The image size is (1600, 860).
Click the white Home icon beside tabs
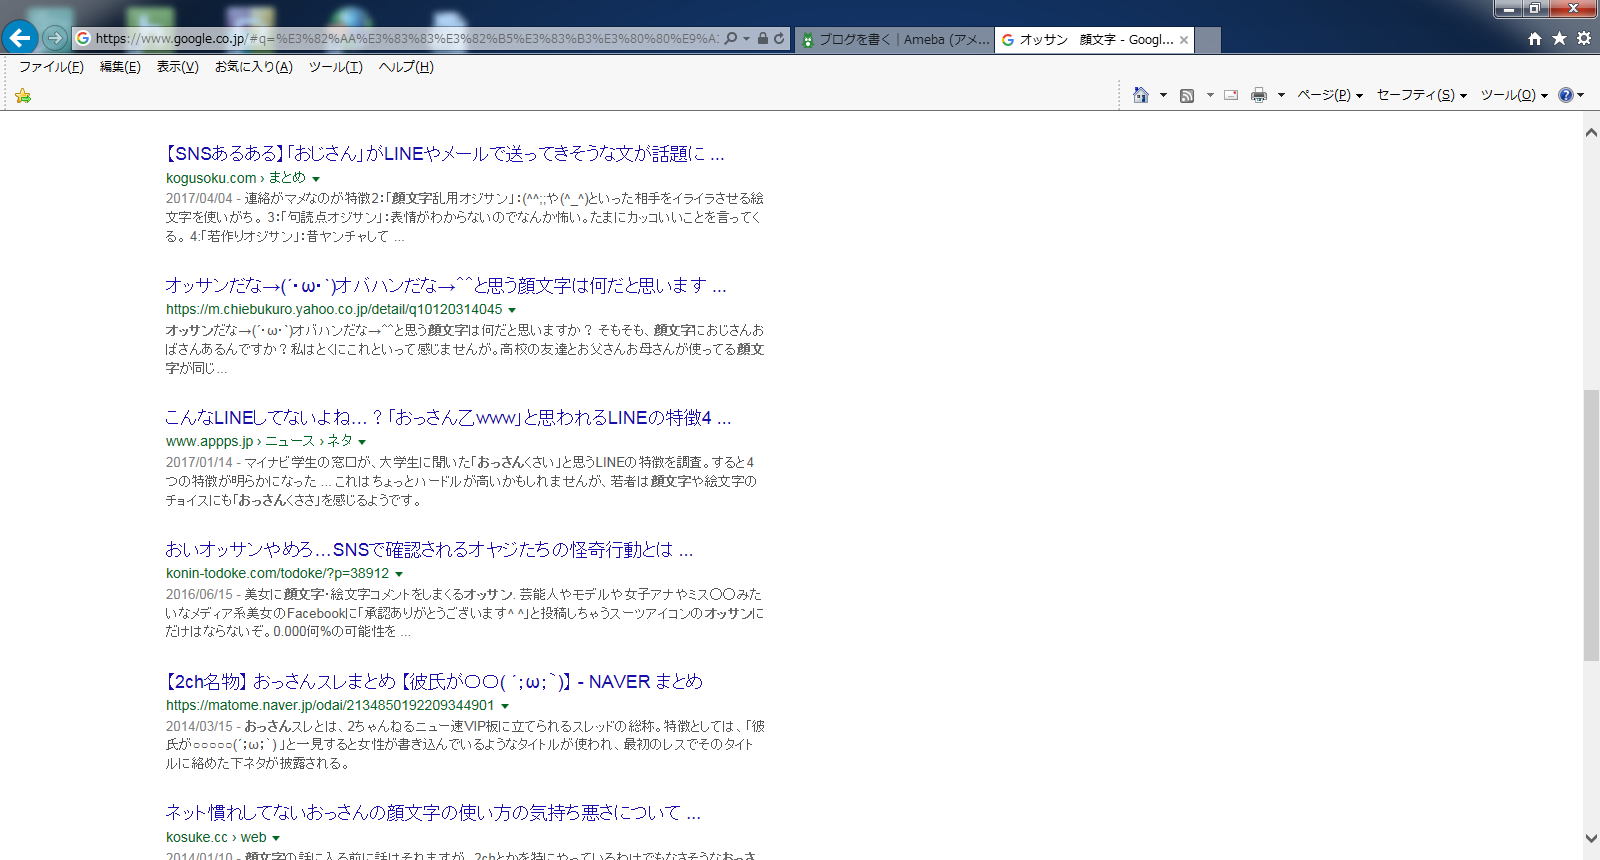[1535, 39]
